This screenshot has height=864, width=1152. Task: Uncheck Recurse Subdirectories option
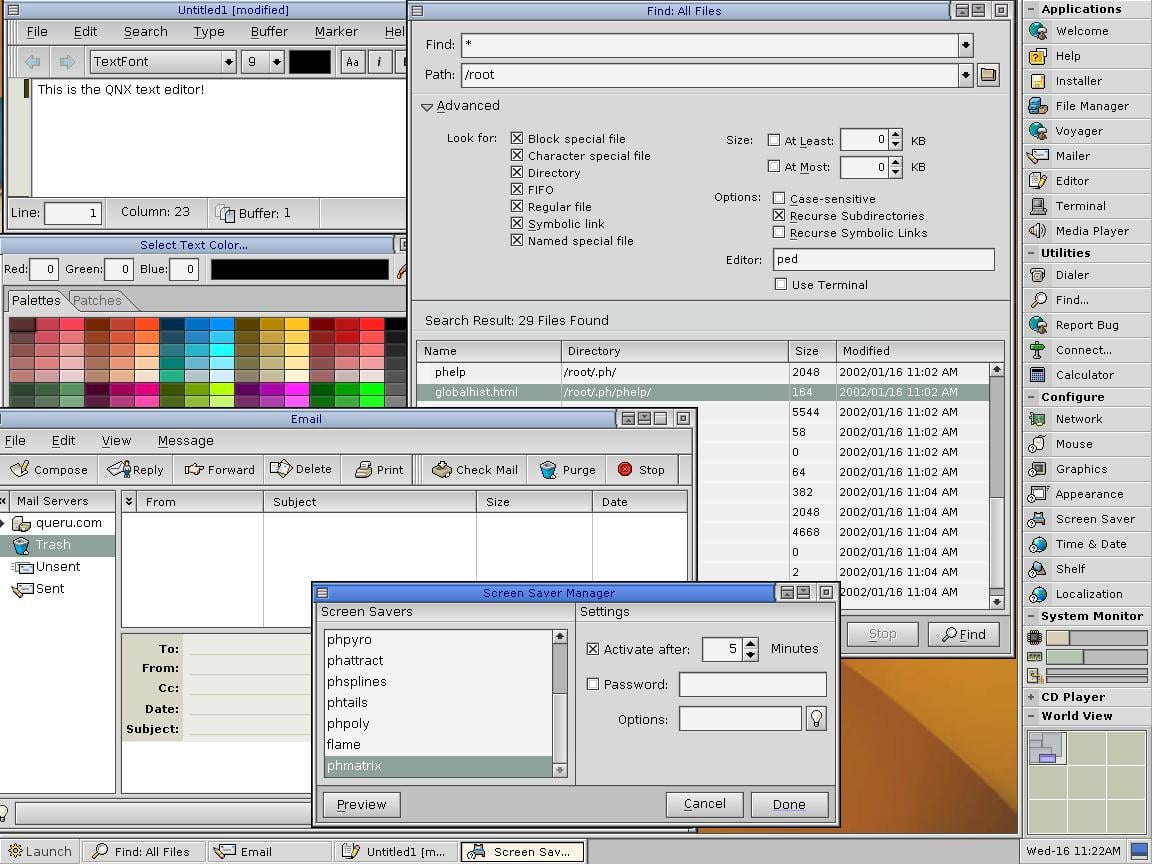point(779,216)
